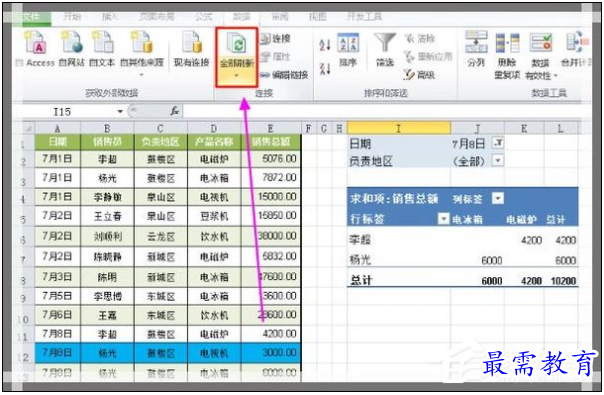Select column I header

point(399,128)
